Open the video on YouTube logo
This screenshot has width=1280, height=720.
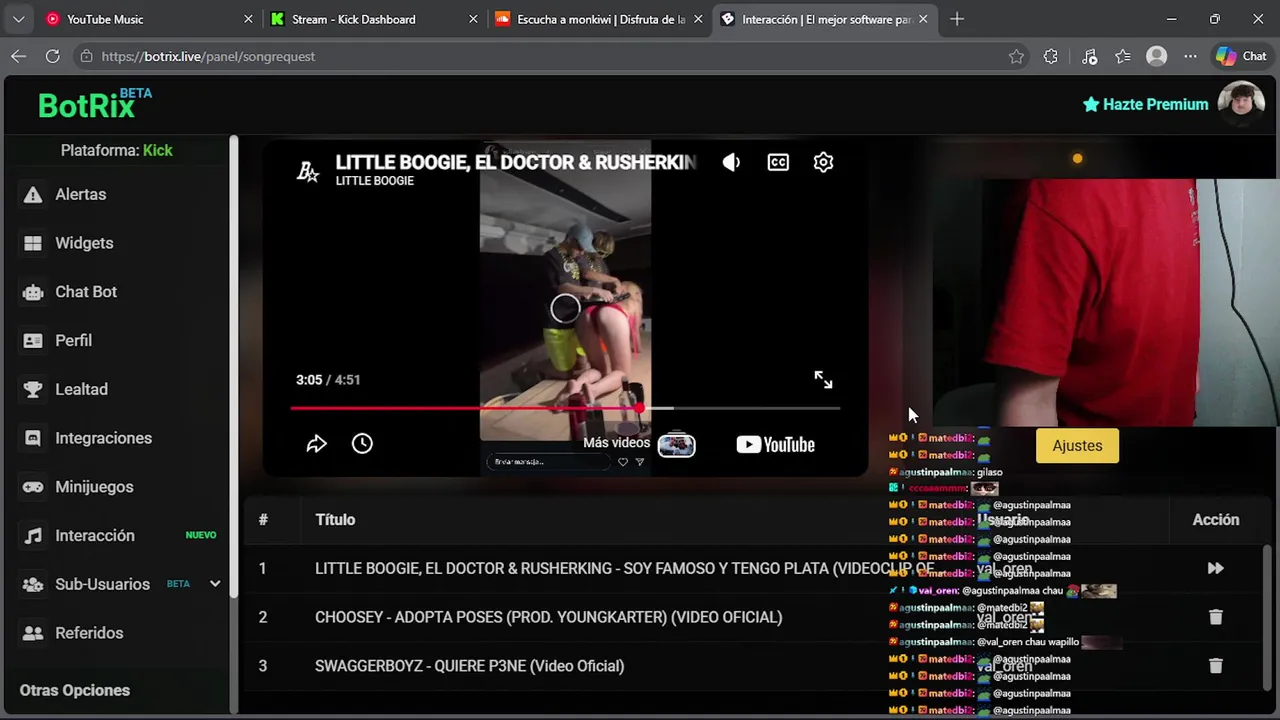point(775,445)
